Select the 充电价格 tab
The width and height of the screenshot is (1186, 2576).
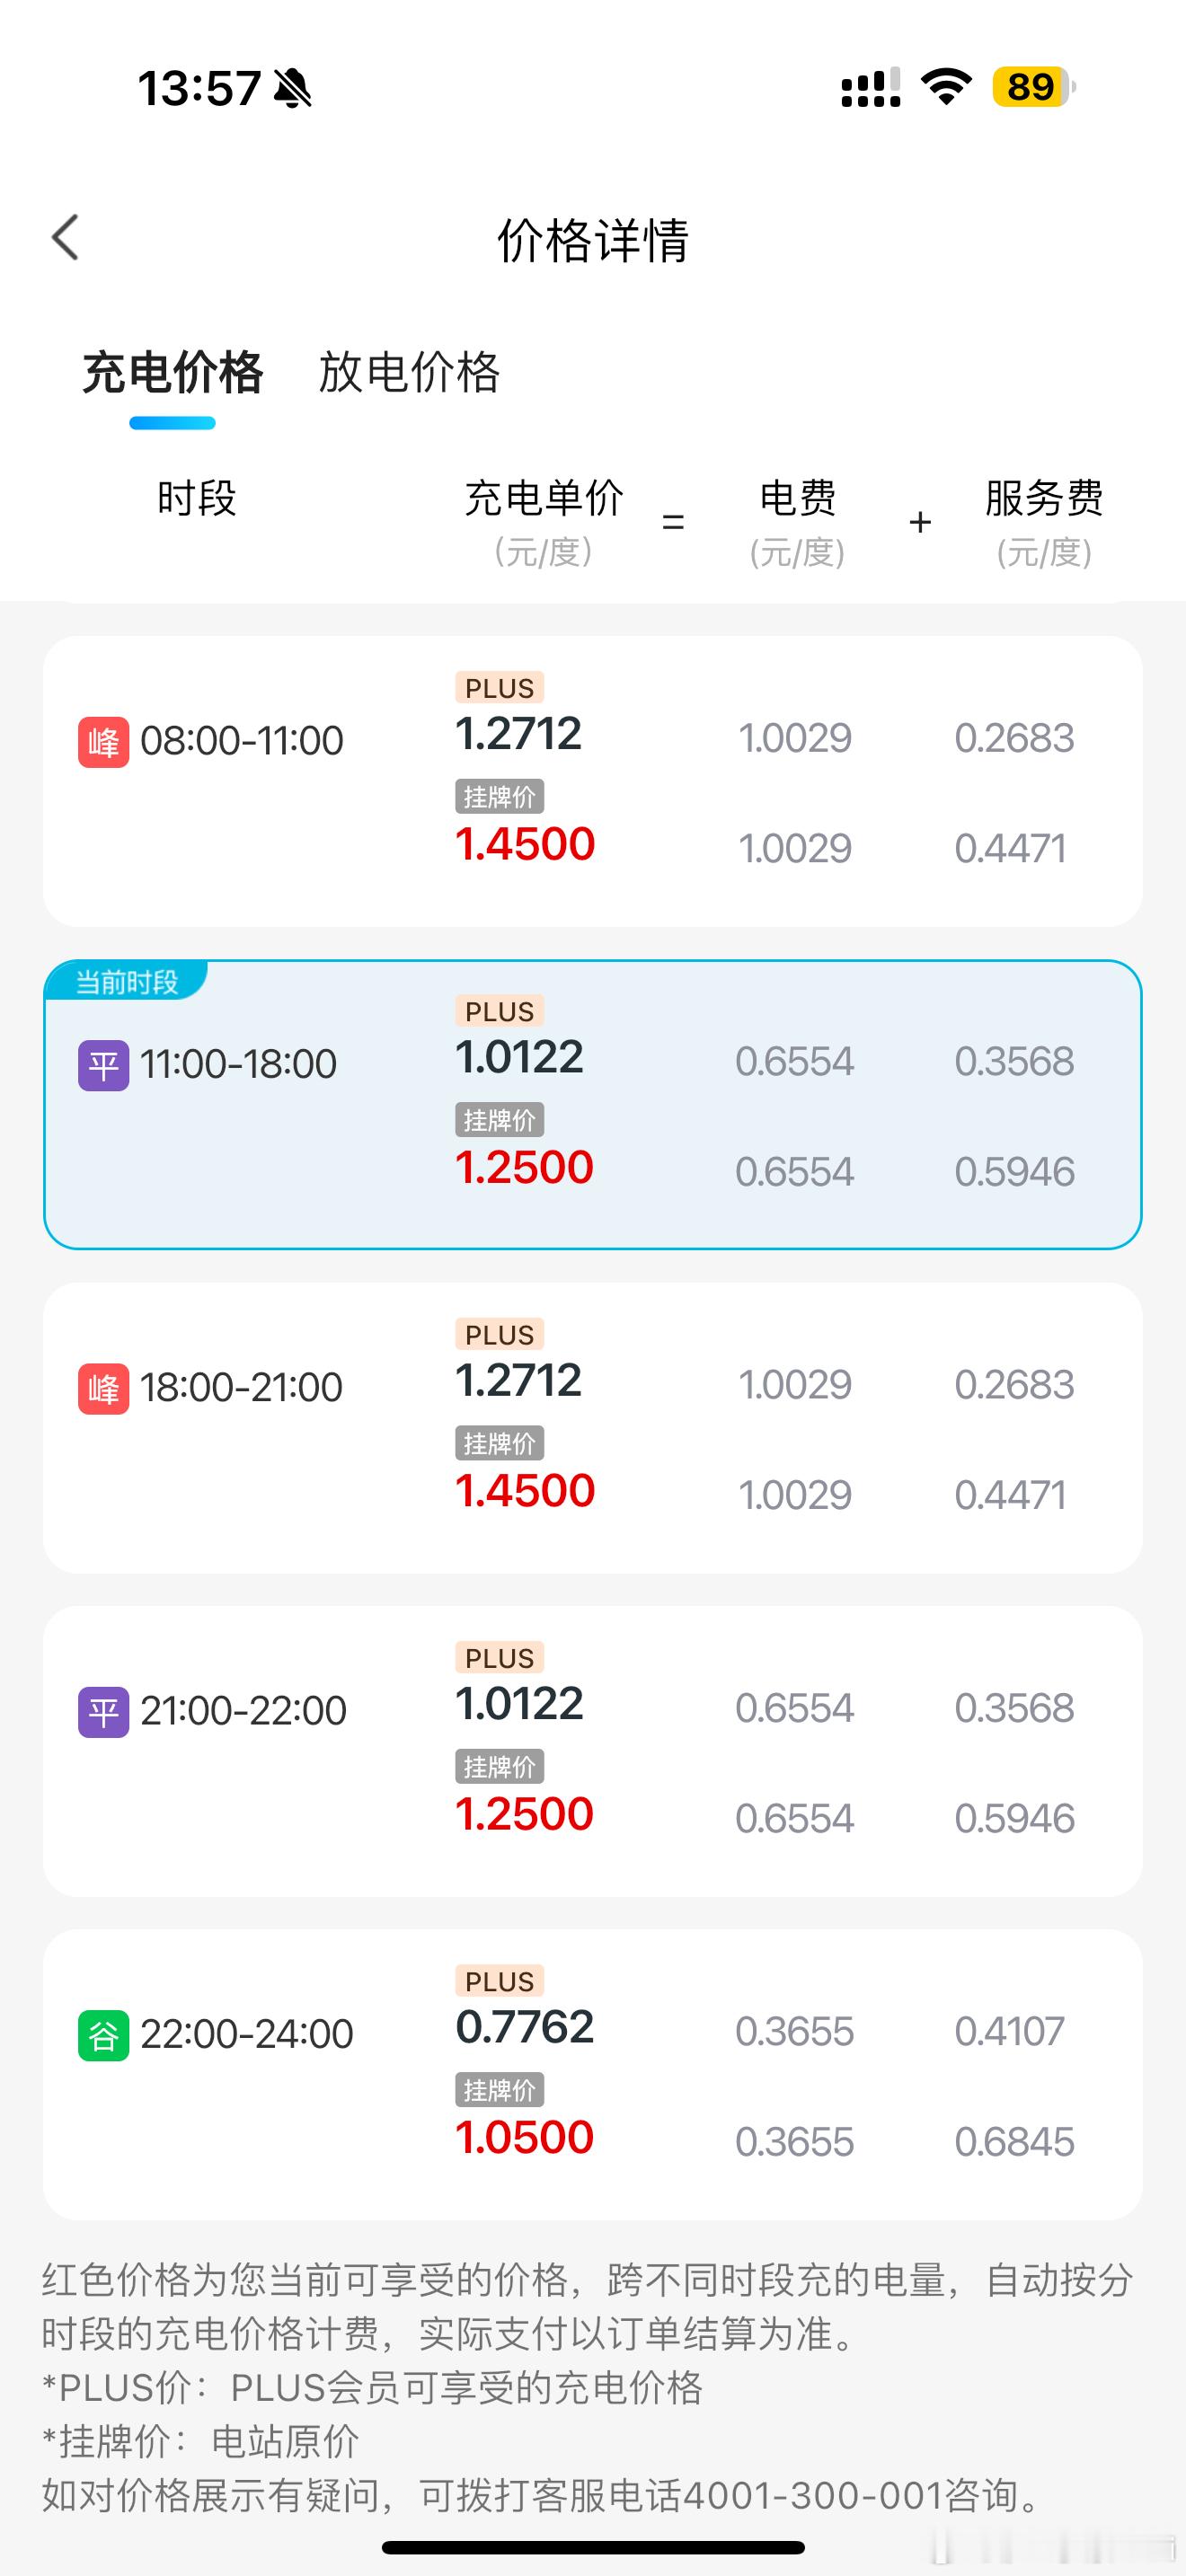click(x=173, y=372)
